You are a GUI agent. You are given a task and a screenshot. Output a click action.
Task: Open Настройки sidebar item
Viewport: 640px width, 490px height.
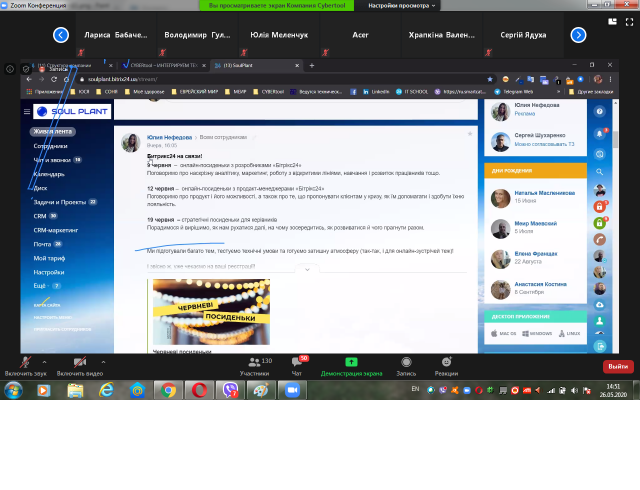tap(49, 272)
